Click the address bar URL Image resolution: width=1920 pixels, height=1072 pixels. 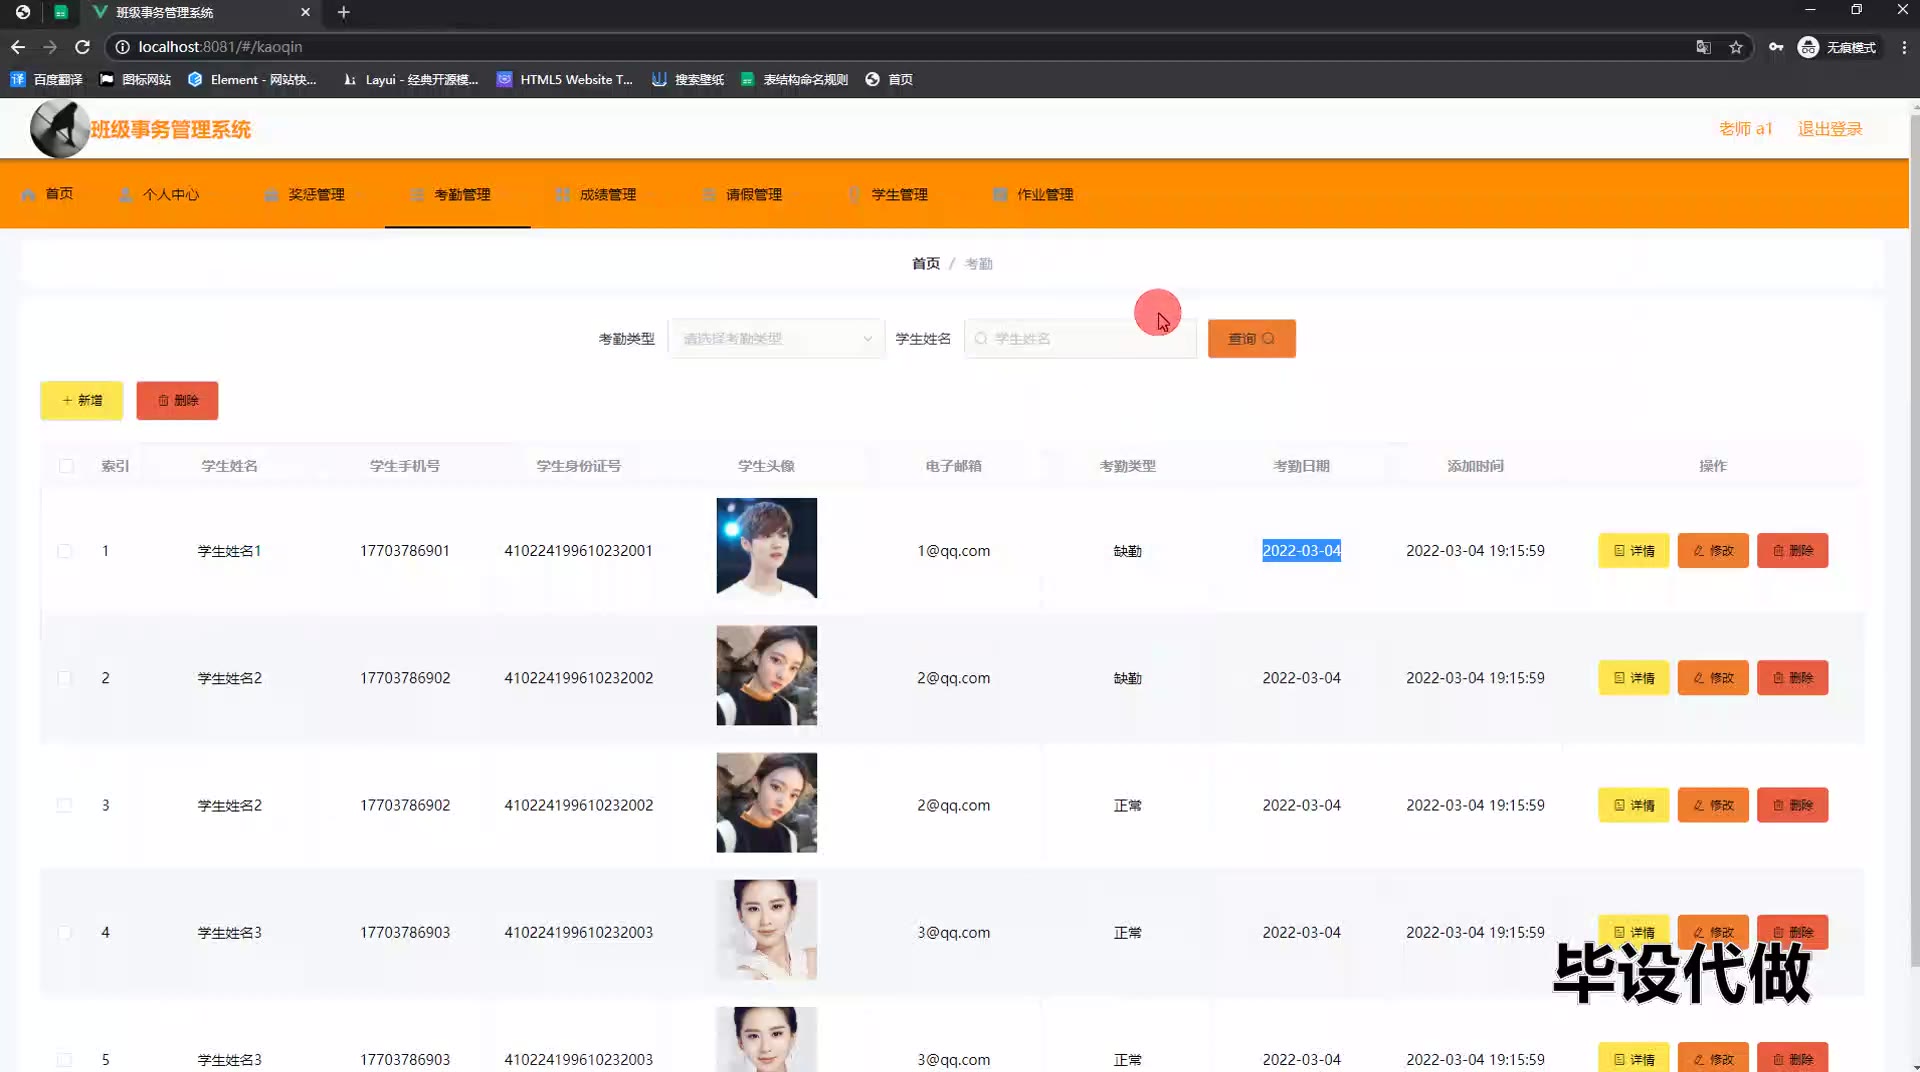[x=220, y=47]
